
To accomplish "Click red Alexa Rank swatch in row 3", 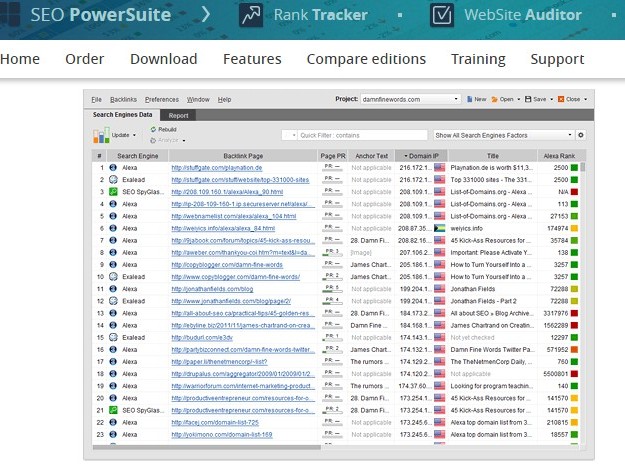I will pyautogui.click(x=574, y=192).
